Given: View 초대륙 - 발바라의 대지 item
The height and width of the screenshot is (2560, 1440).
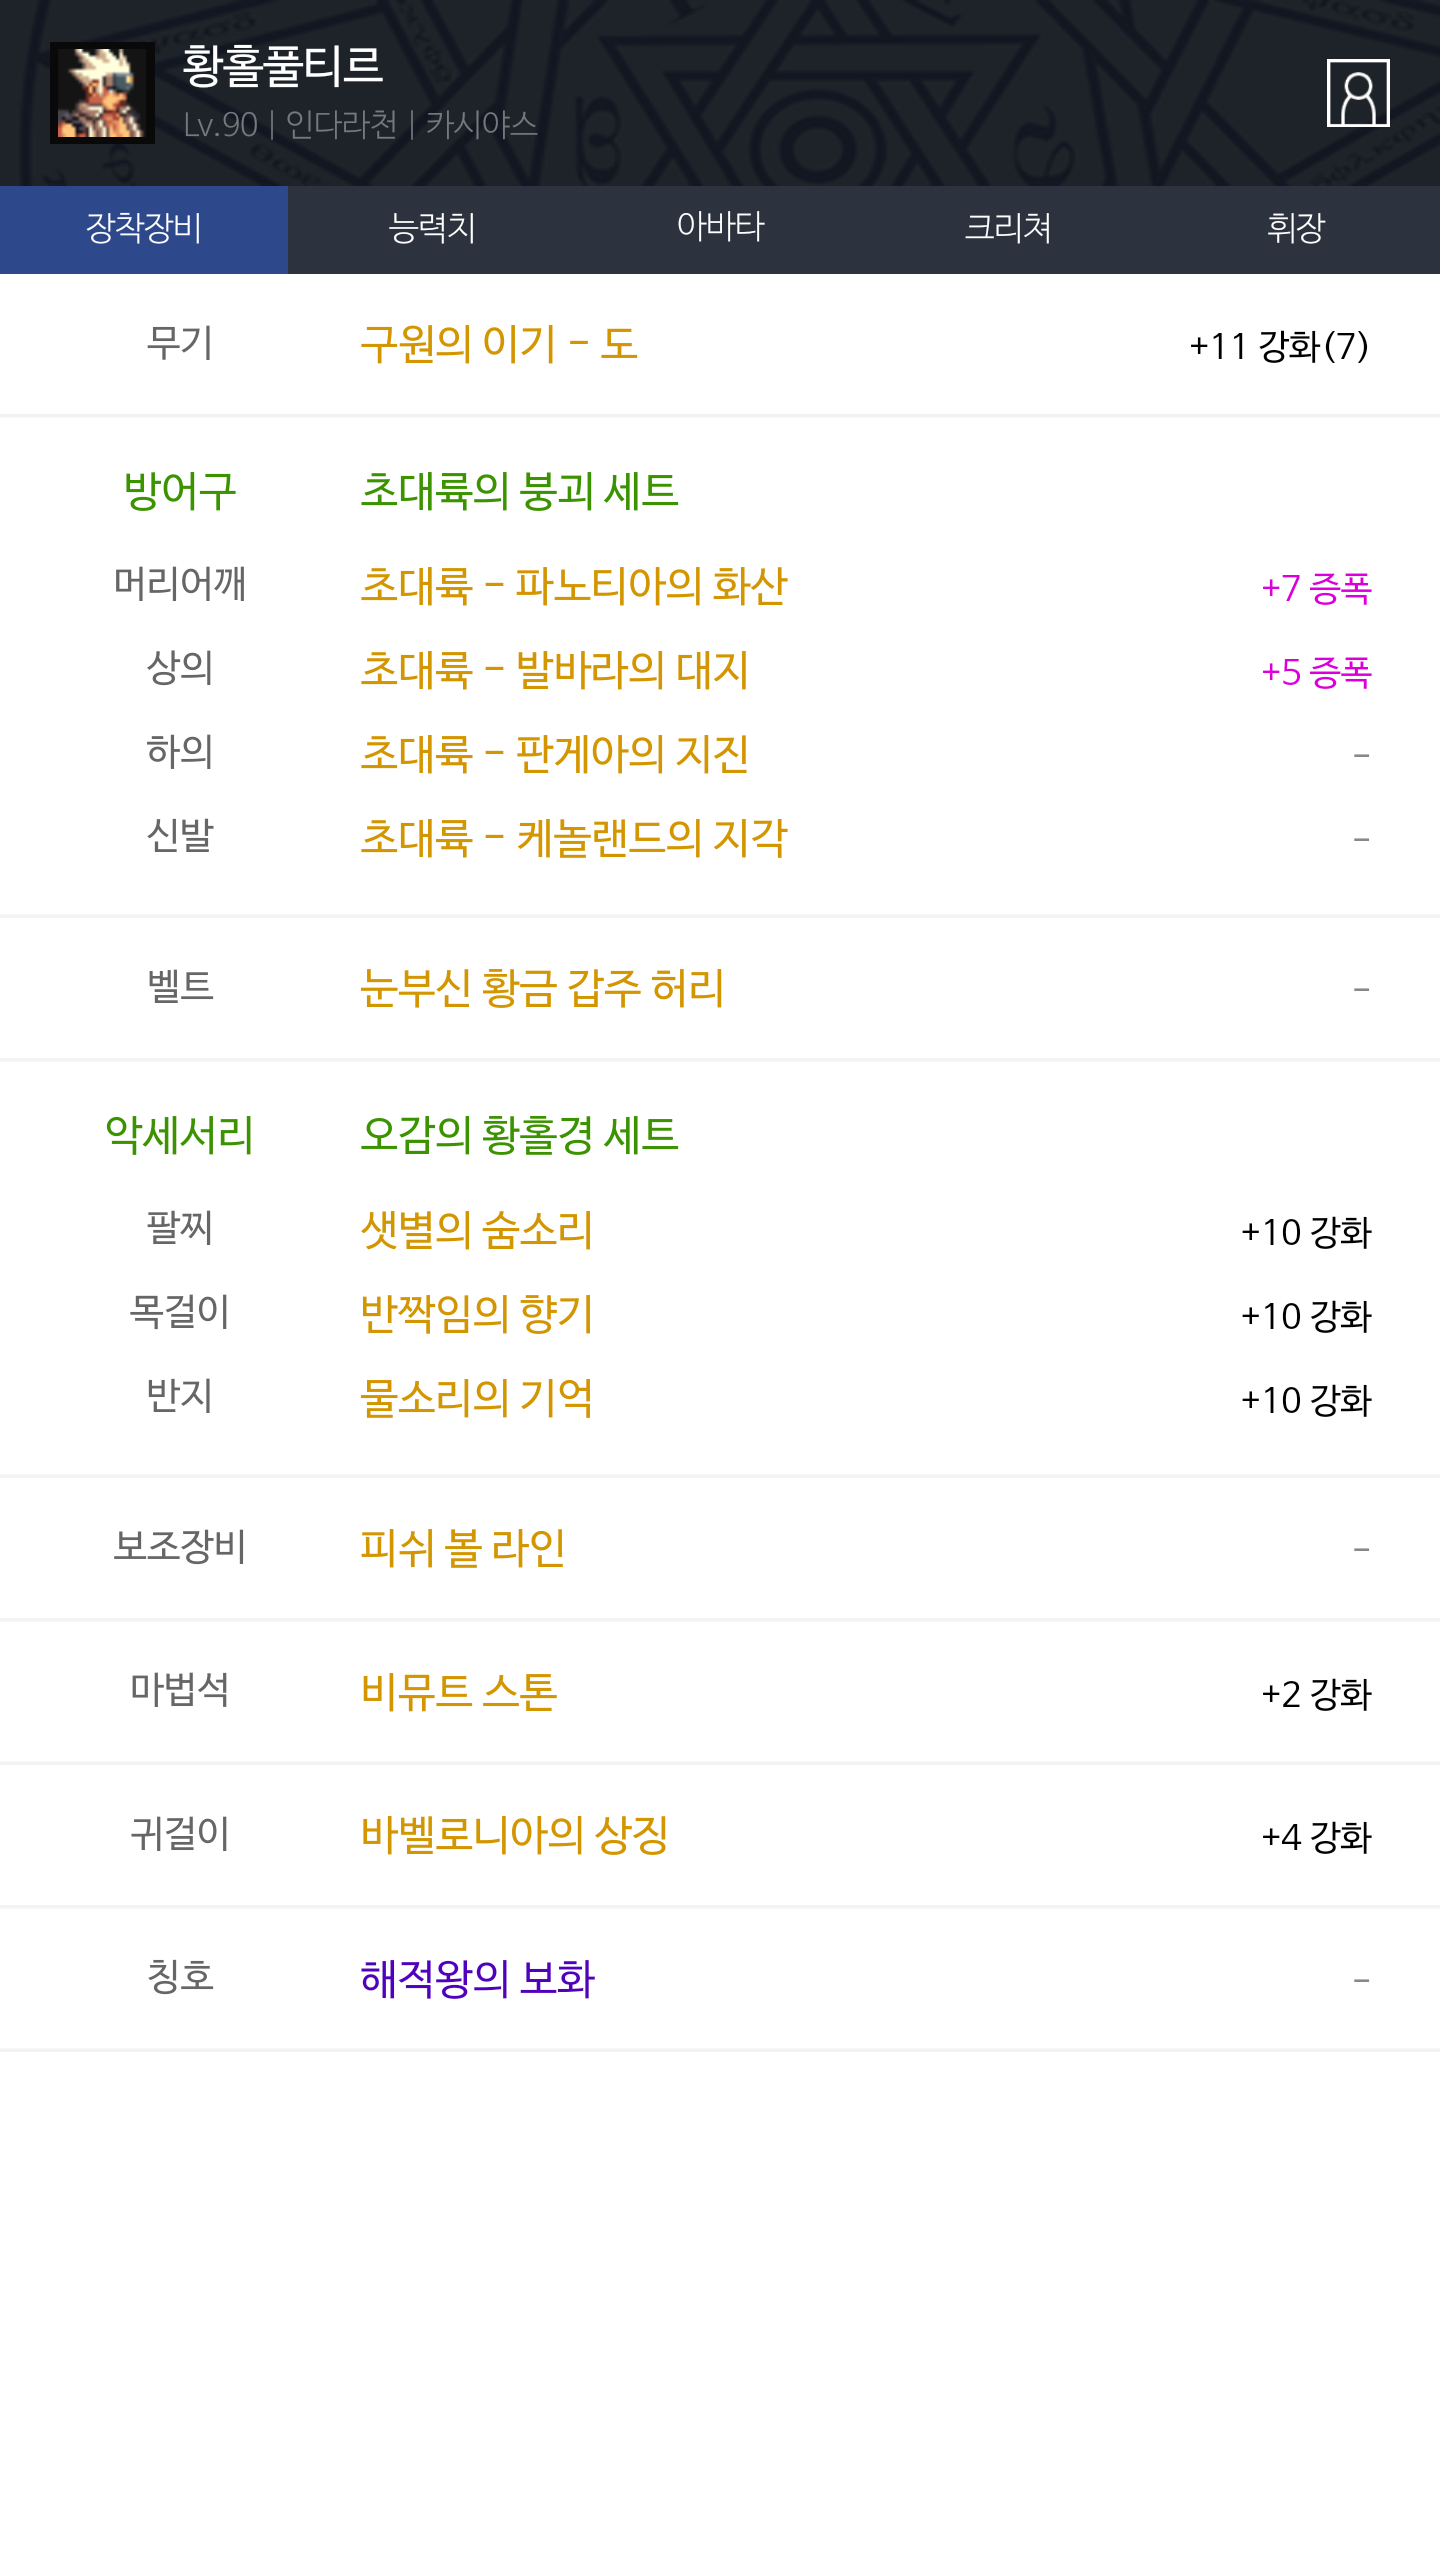Looking at the screenshot, I should tap(554, 670).
